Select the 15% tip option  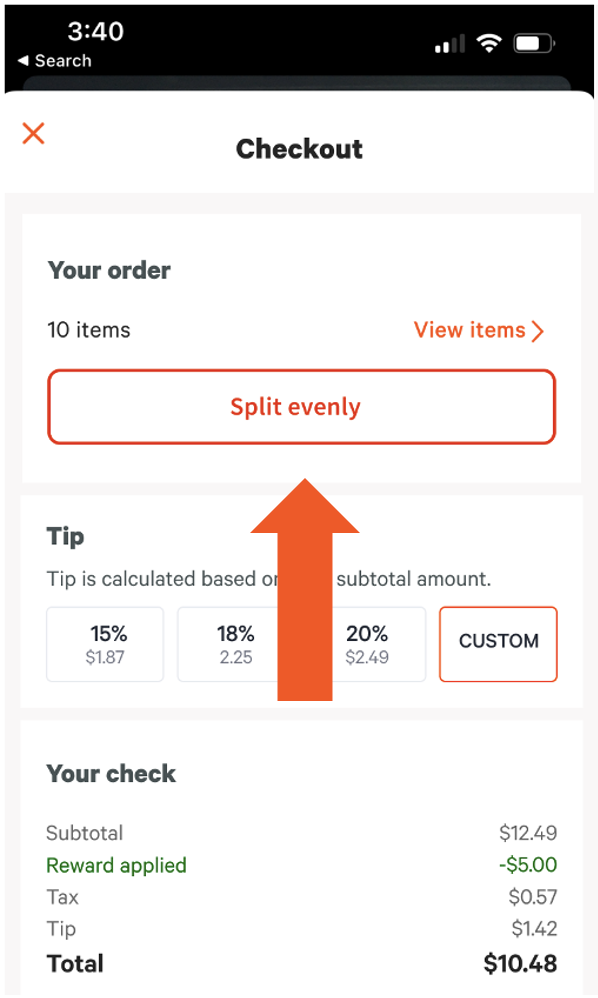click(105, 644)
